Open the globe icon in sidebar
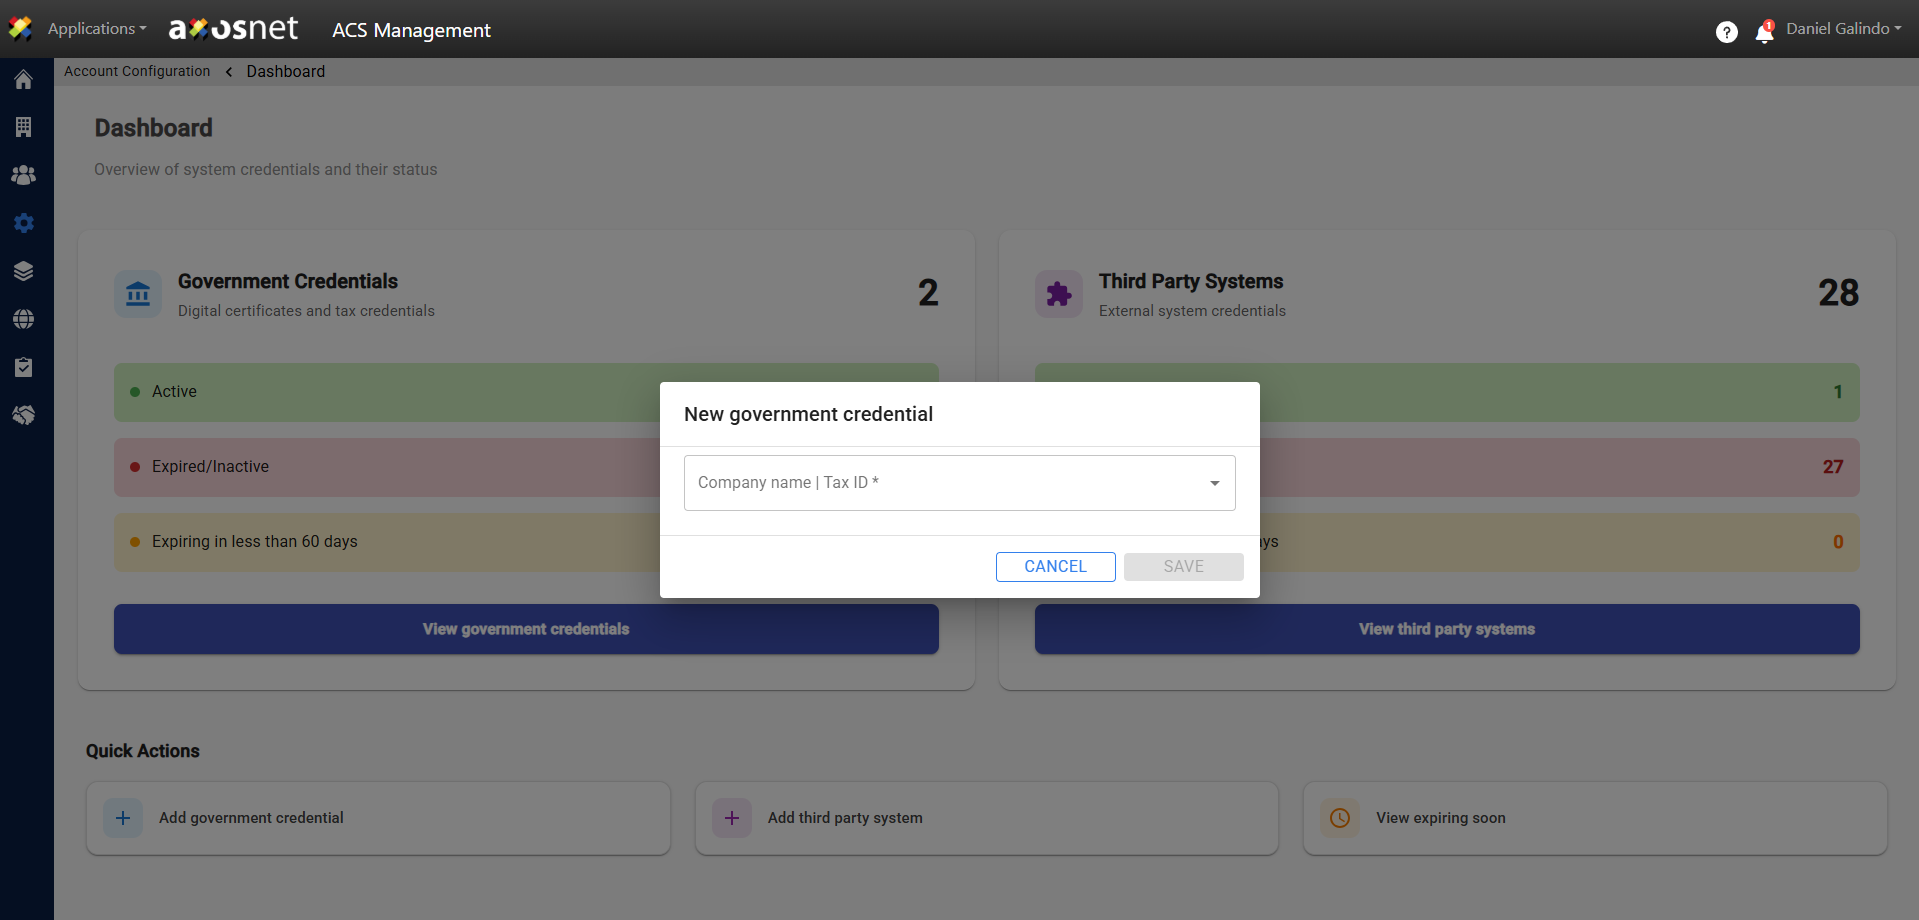1919x920 pixels. click(x=24, y=319)
